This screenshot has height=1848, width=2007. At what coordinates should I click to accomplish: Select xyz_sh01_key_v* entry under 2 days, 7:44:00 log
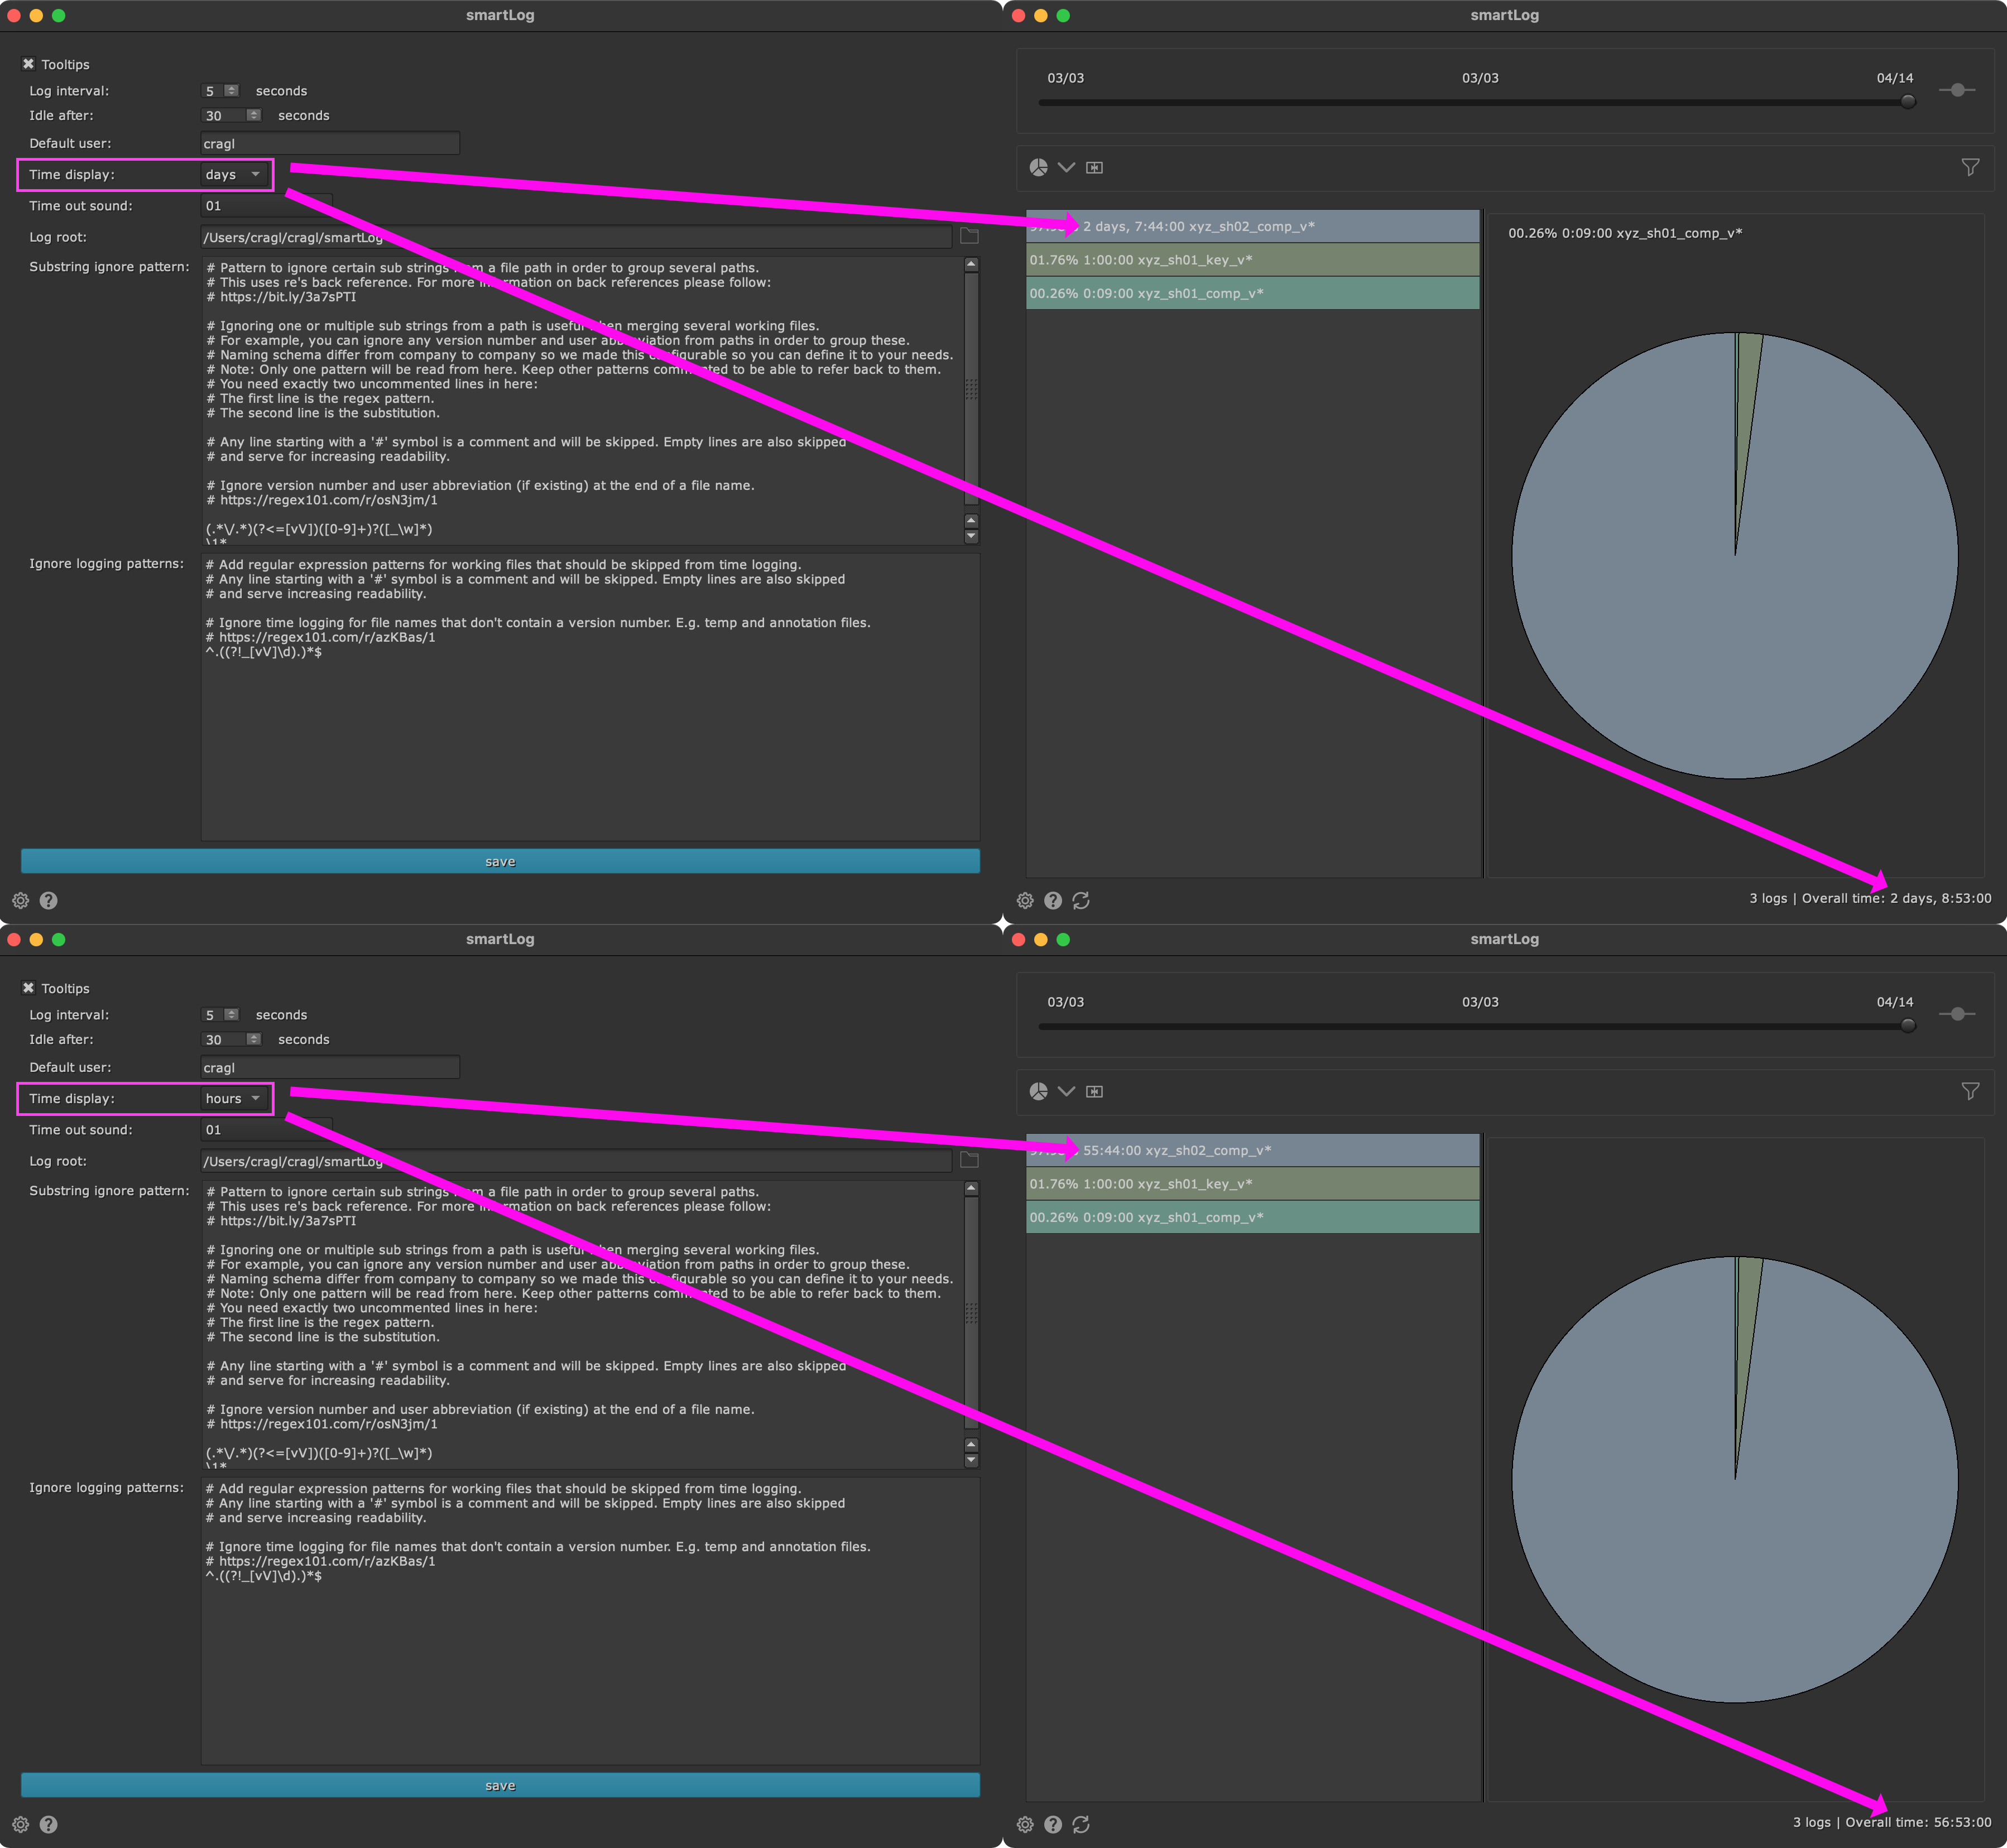pyautogui.click(x=1252, y=260)
